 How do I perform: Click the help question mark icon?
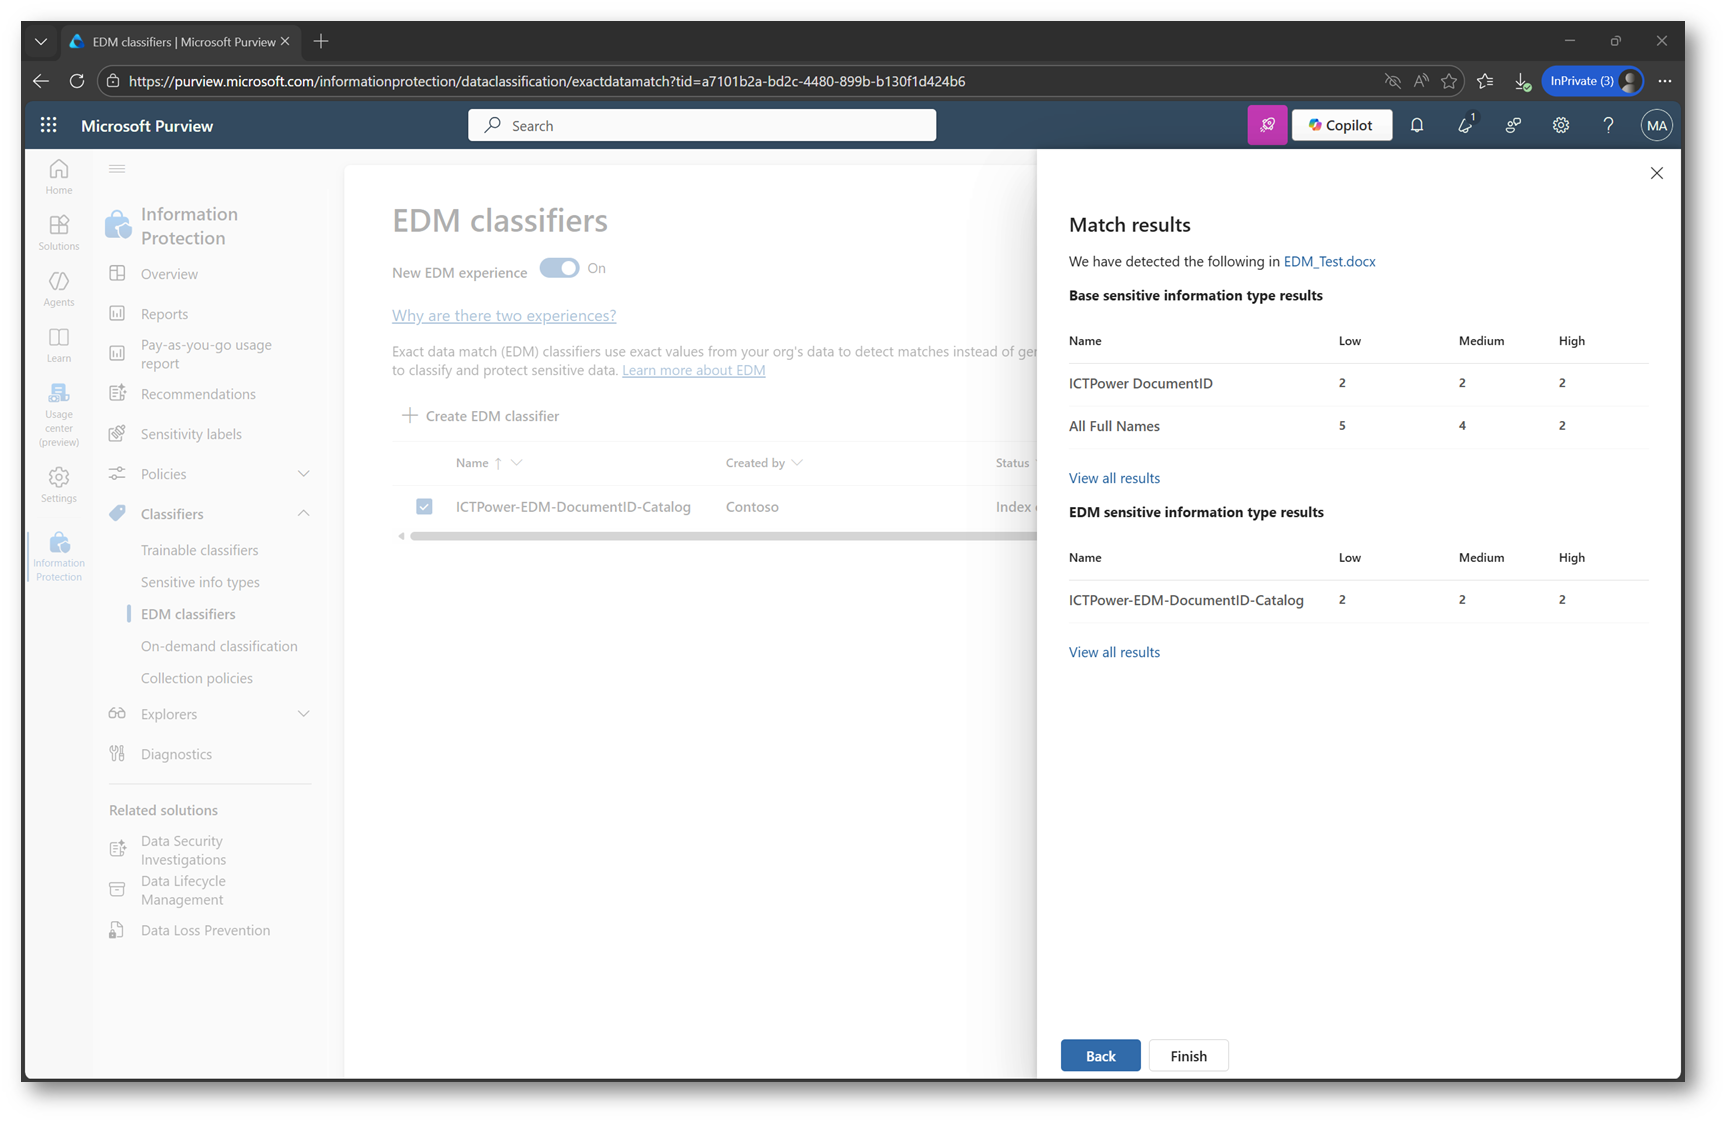[1608, 125]
